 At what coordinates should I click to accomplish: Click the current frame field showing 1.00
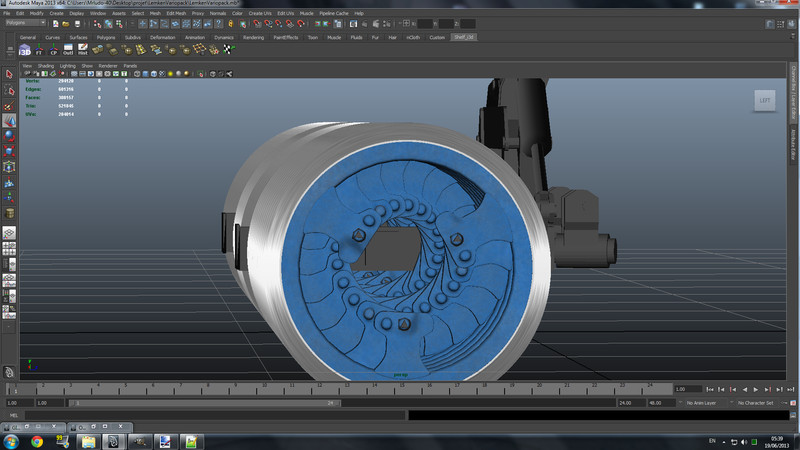(x=687, y=389)
